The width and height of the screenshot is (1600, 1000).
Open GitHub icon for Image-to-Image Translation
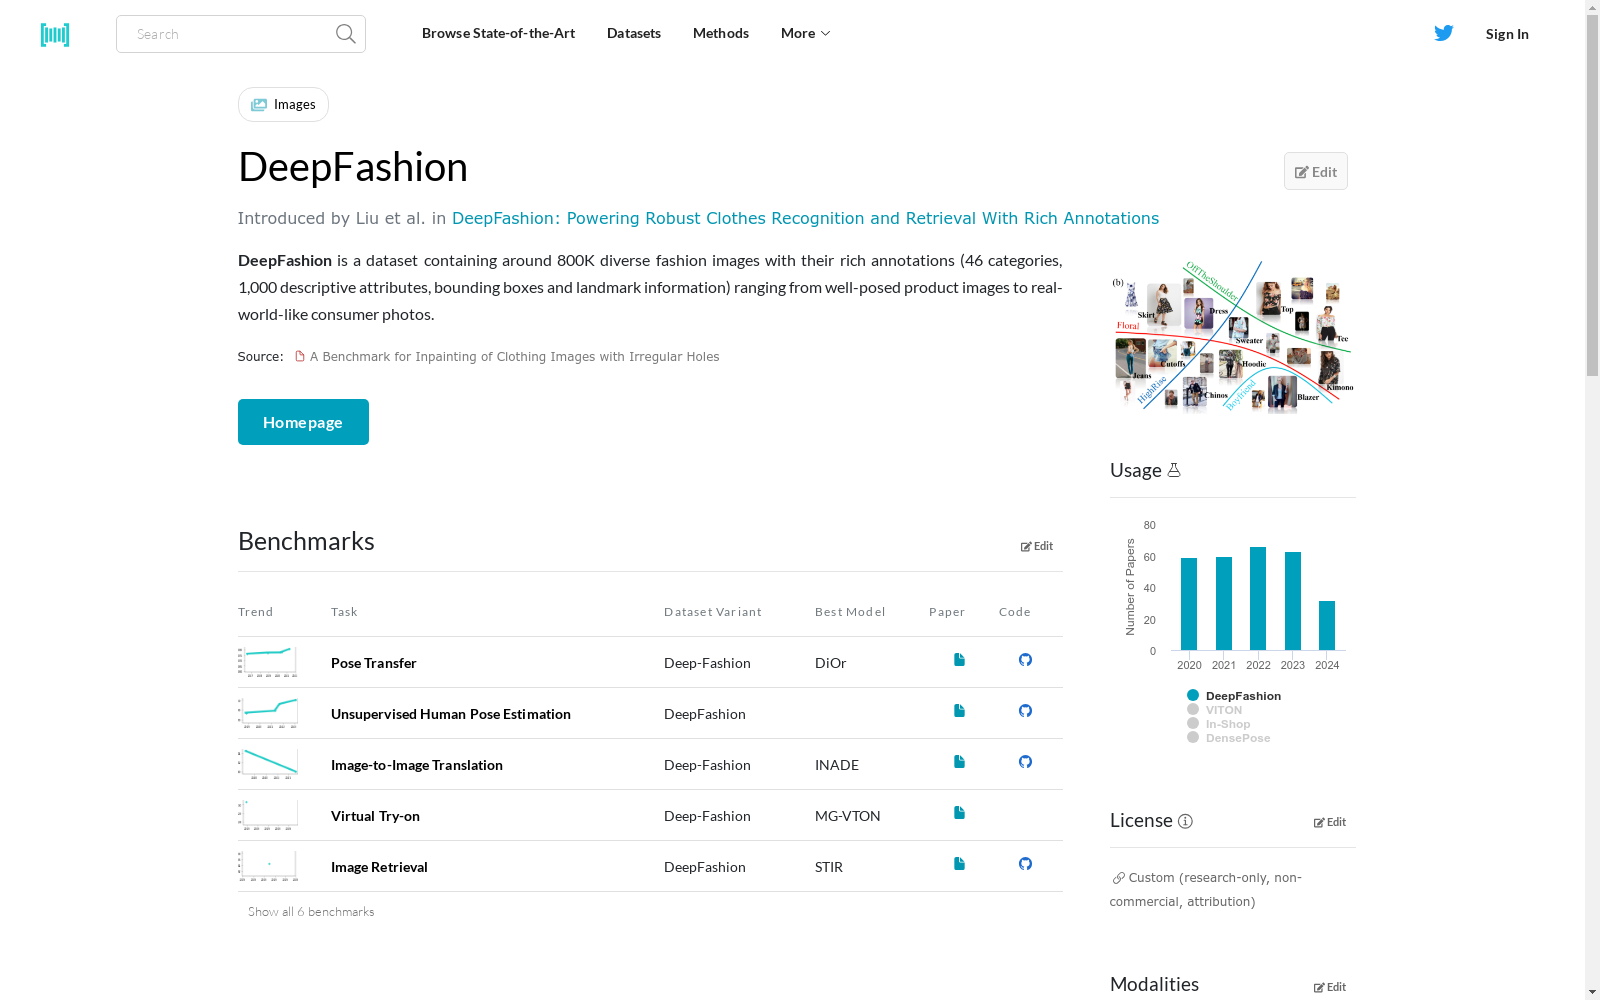1025,762
